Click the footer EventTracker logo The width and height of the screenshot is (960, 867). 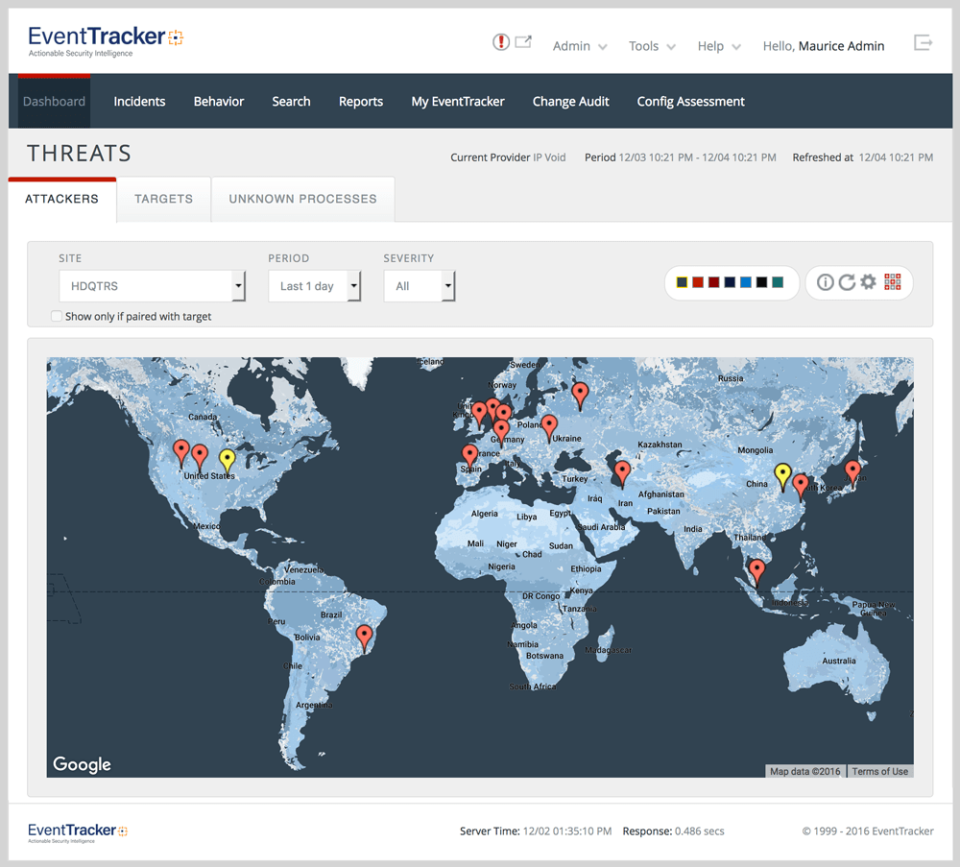pos(77,832)
